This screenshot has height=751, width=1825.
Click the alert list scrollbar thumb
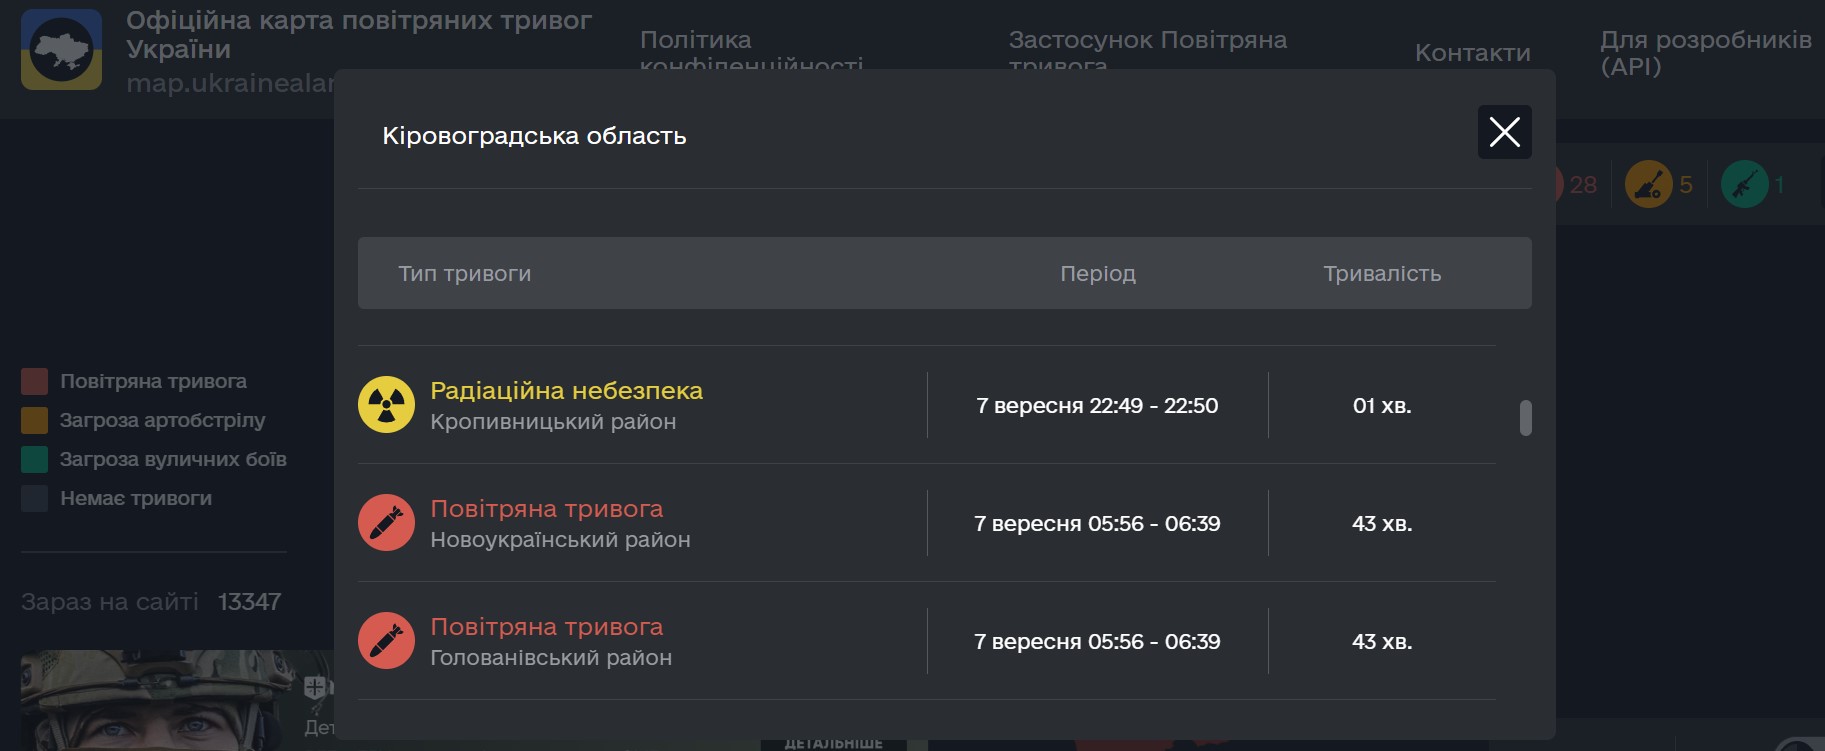pos(1525,418)
